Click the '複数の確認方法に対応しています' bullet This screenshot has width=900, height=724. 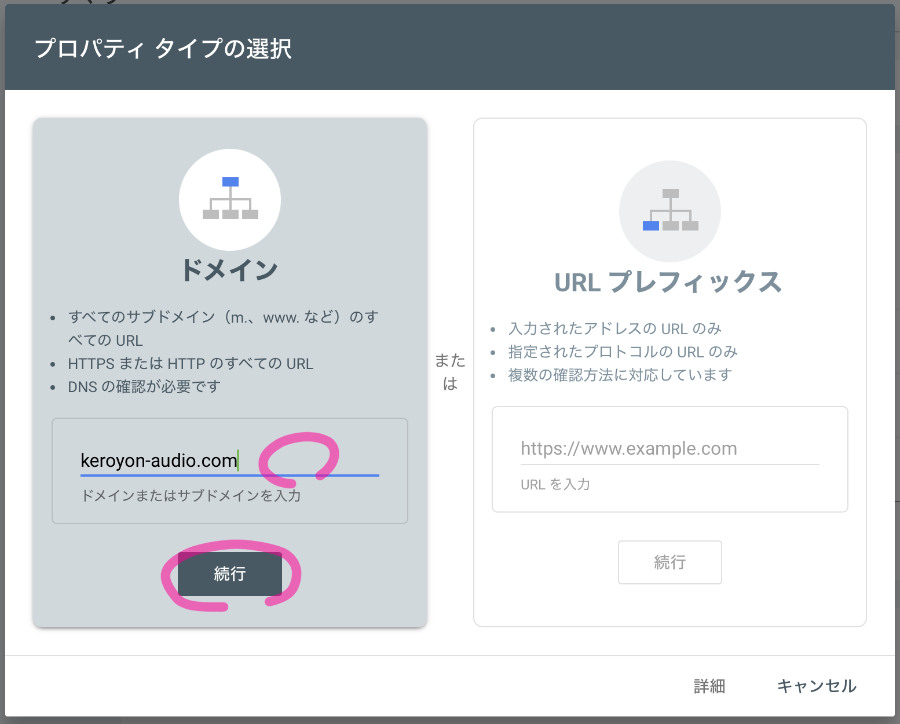[x=620, y=375]
